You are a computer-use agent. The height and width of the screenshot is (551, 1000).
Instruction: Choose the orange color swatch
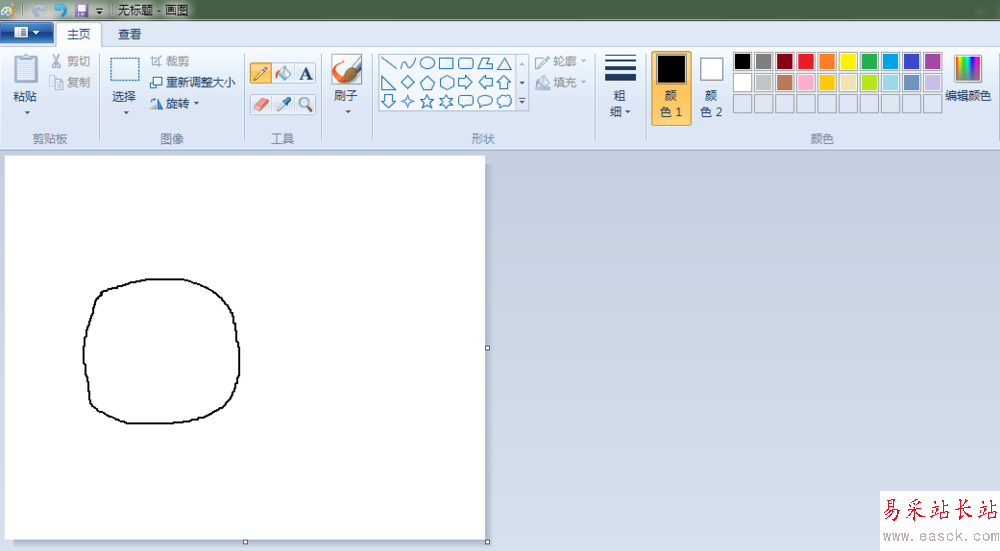(827, 61)
